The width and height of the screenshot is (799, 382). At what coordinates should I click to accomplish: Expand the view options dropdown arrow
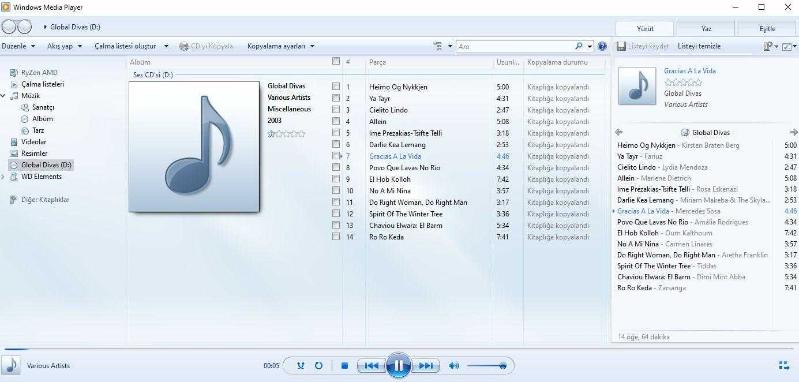450,46
